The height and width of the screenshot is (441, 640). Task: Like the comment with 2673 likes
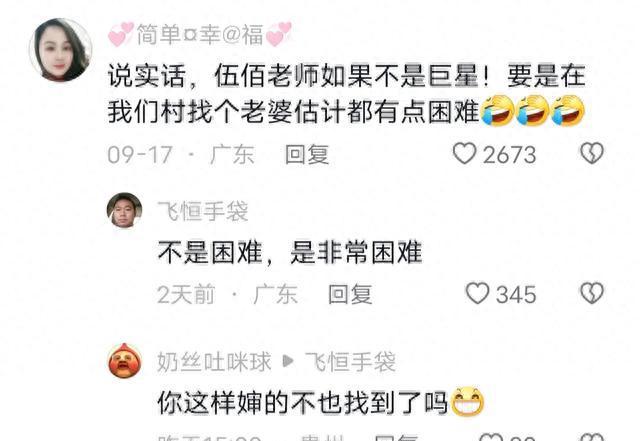(464, 154)
